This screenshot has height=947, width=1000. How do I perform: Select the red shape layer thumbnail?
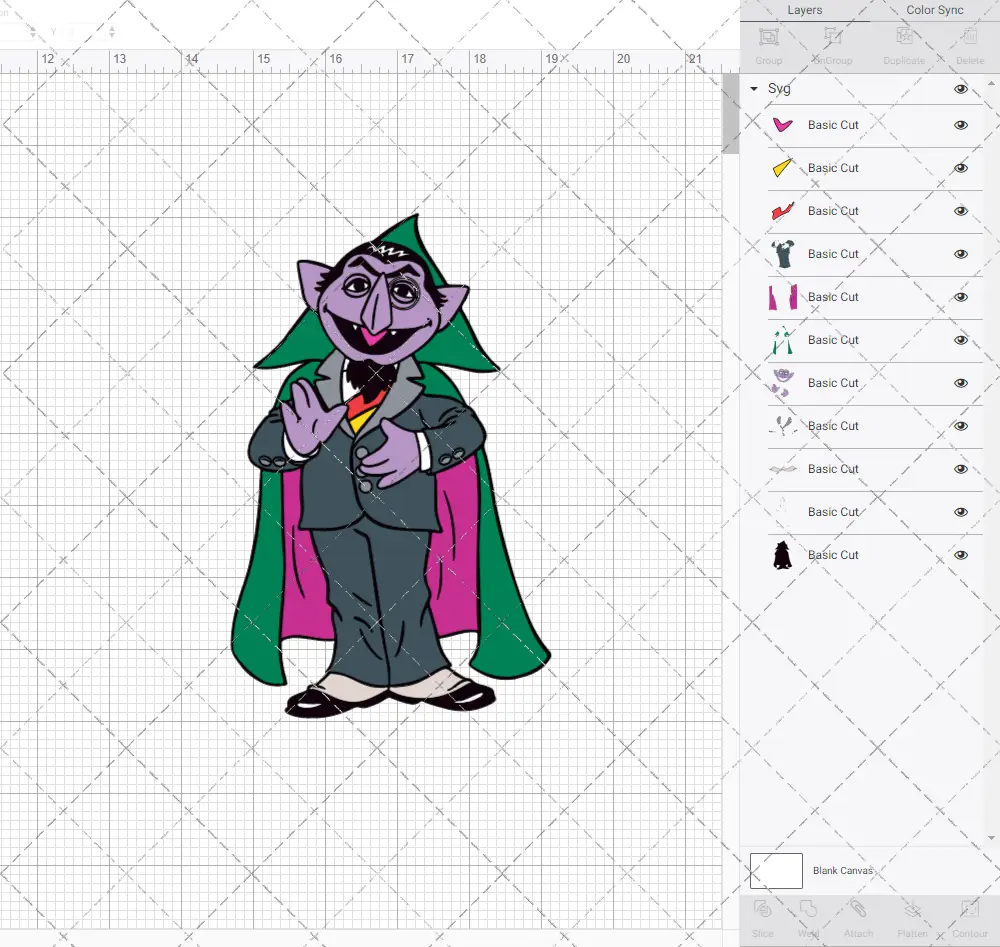783,211
